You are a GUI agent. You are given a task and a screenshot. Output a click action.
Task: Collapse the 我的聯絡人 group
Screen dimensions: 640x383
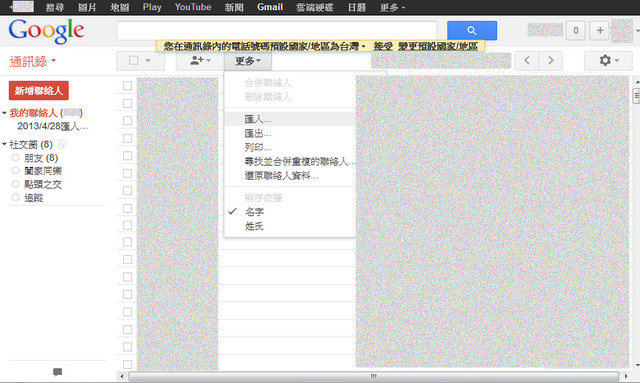coord(4,113)
